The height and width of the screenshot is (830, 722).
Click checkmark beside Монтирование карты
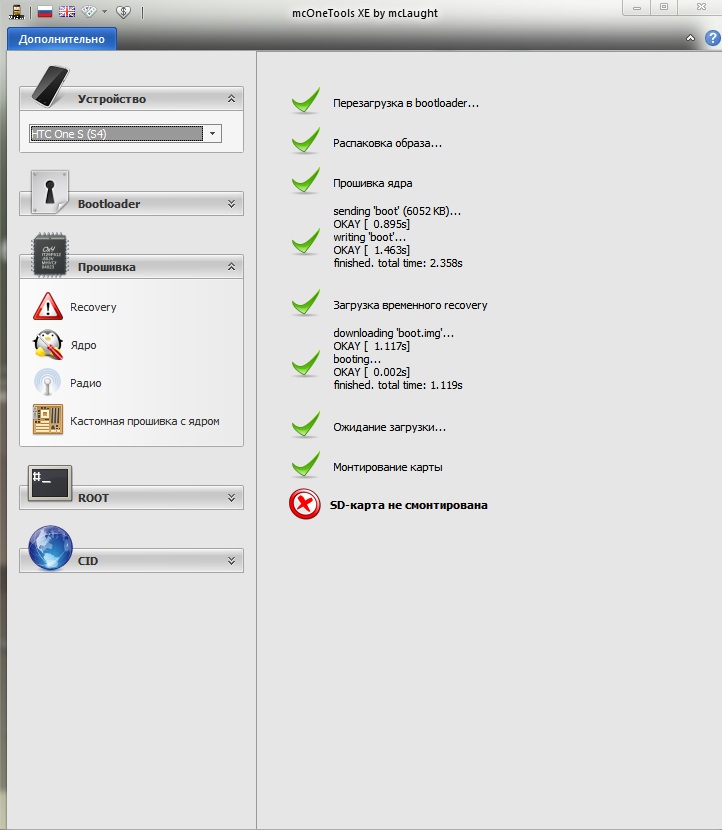click(306, 464)
